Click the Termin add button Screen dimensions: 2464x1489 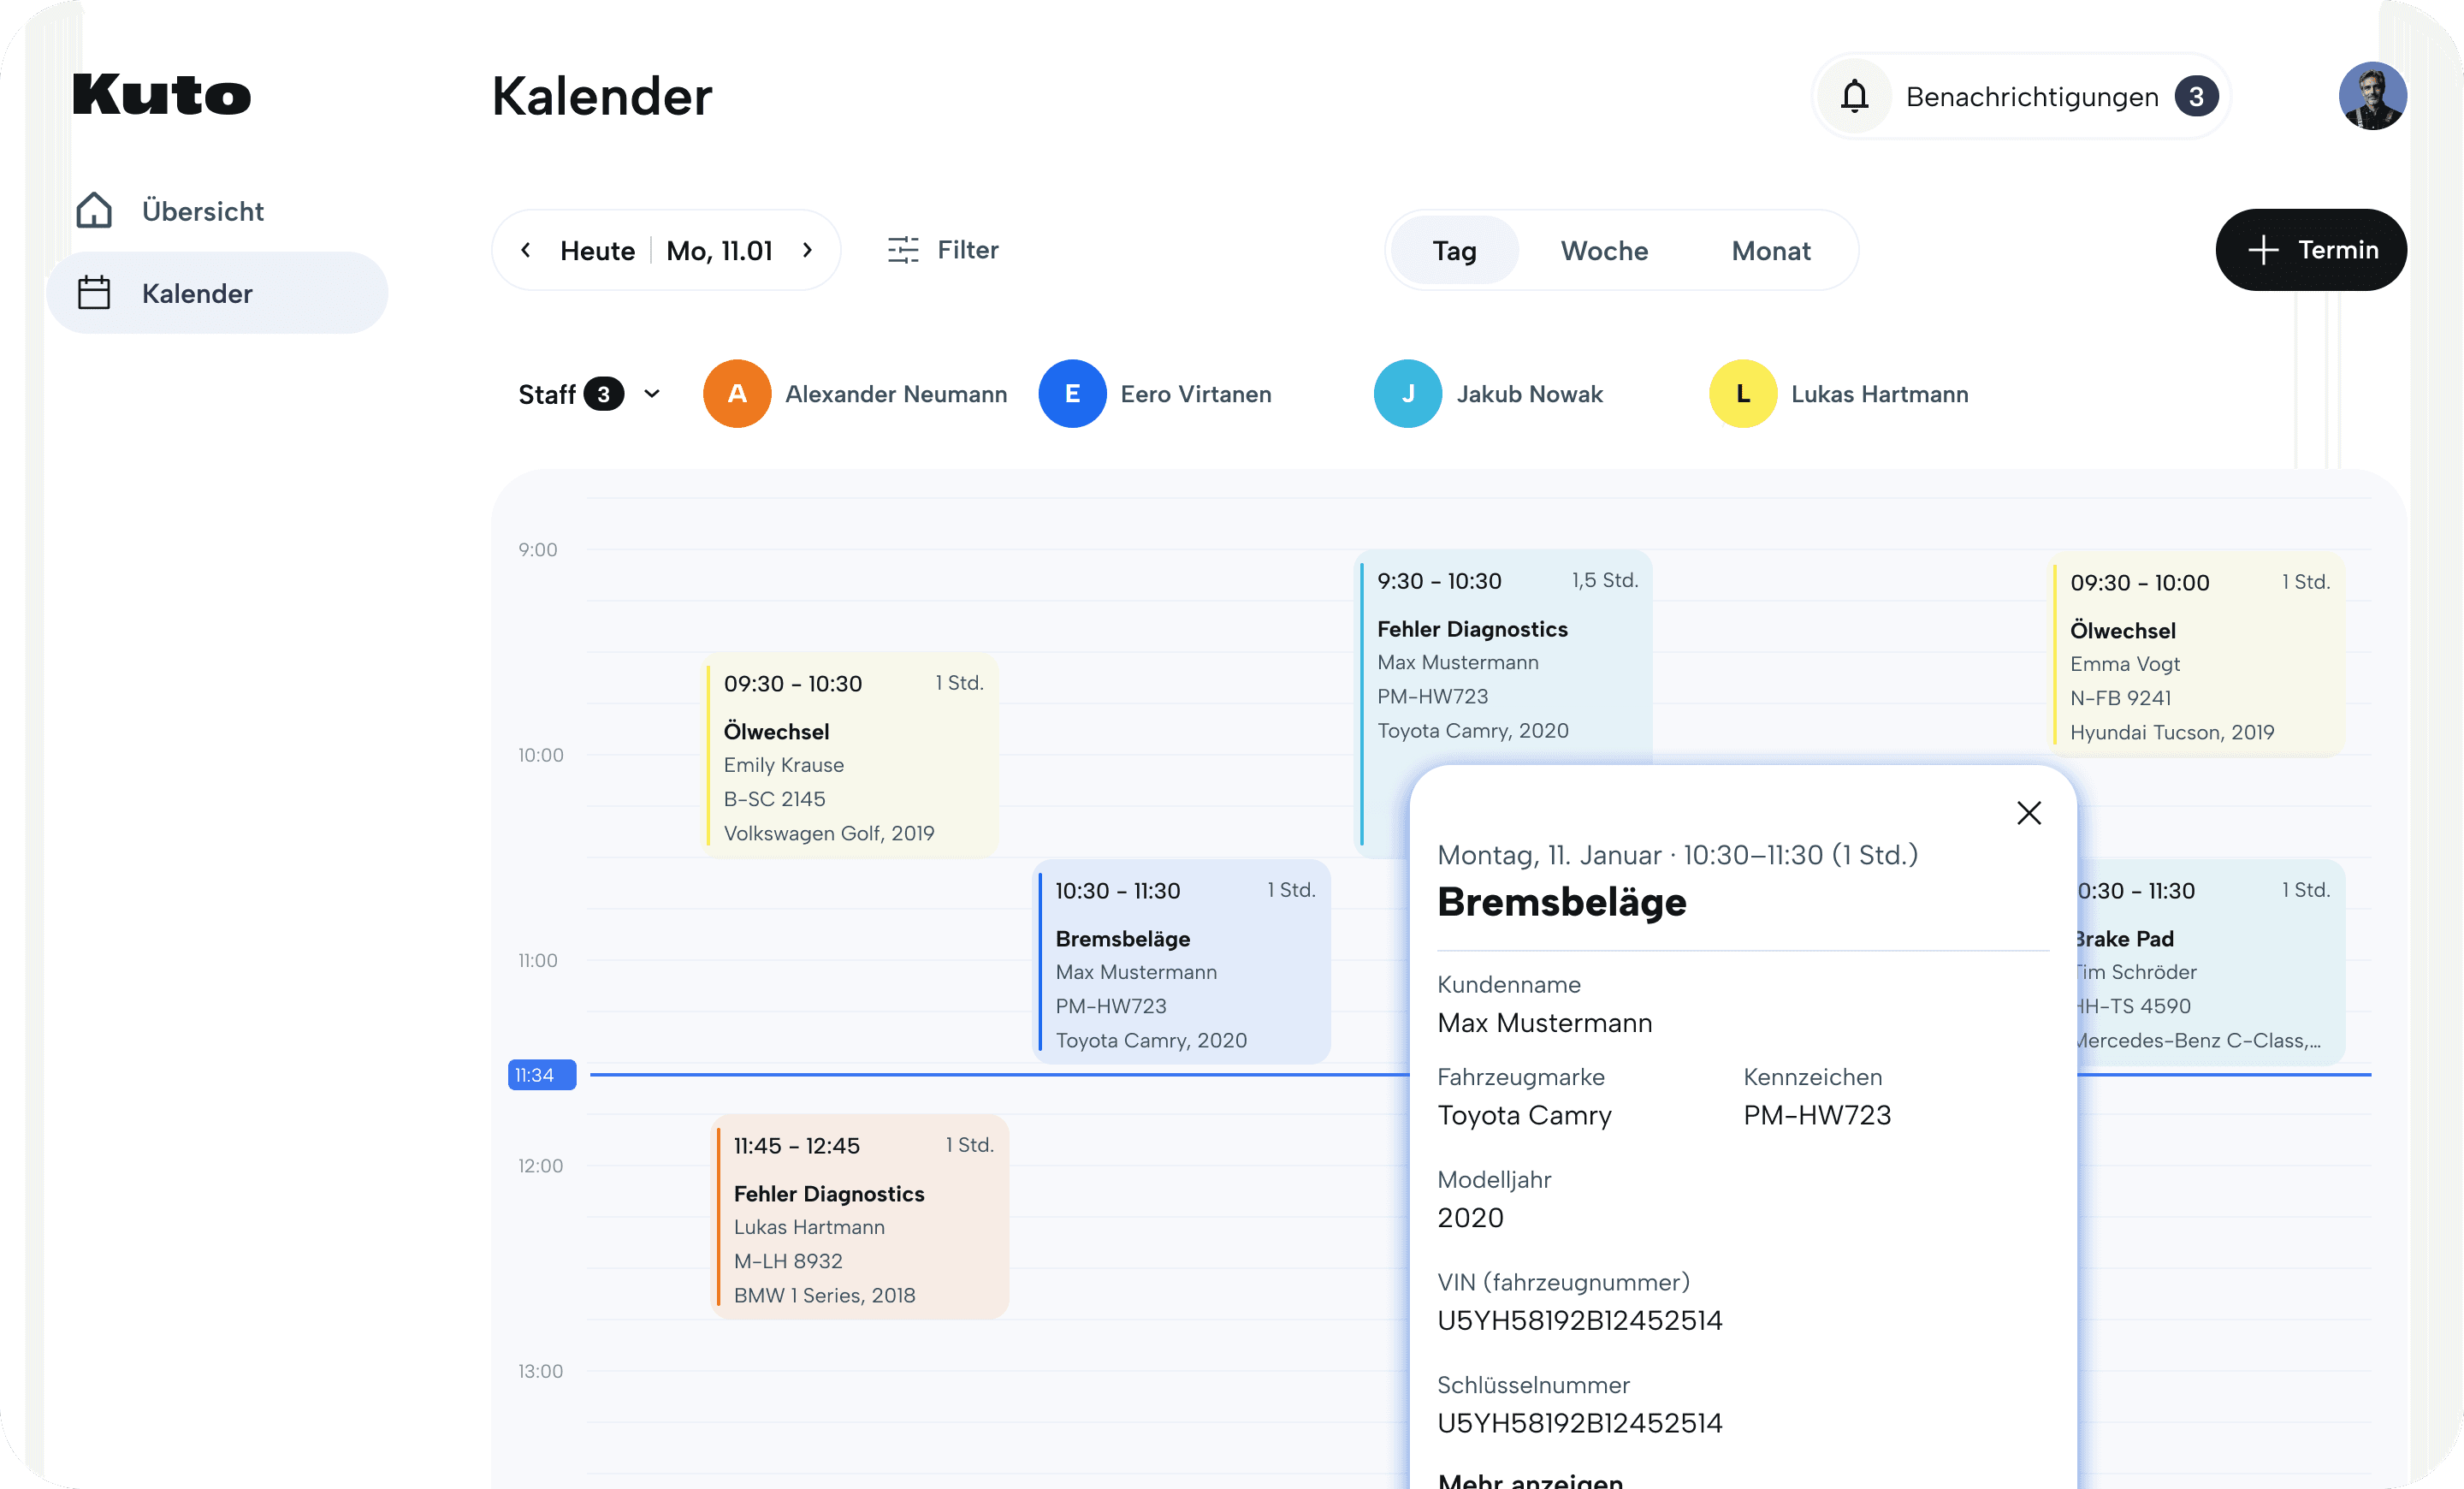coord(2310,250)
